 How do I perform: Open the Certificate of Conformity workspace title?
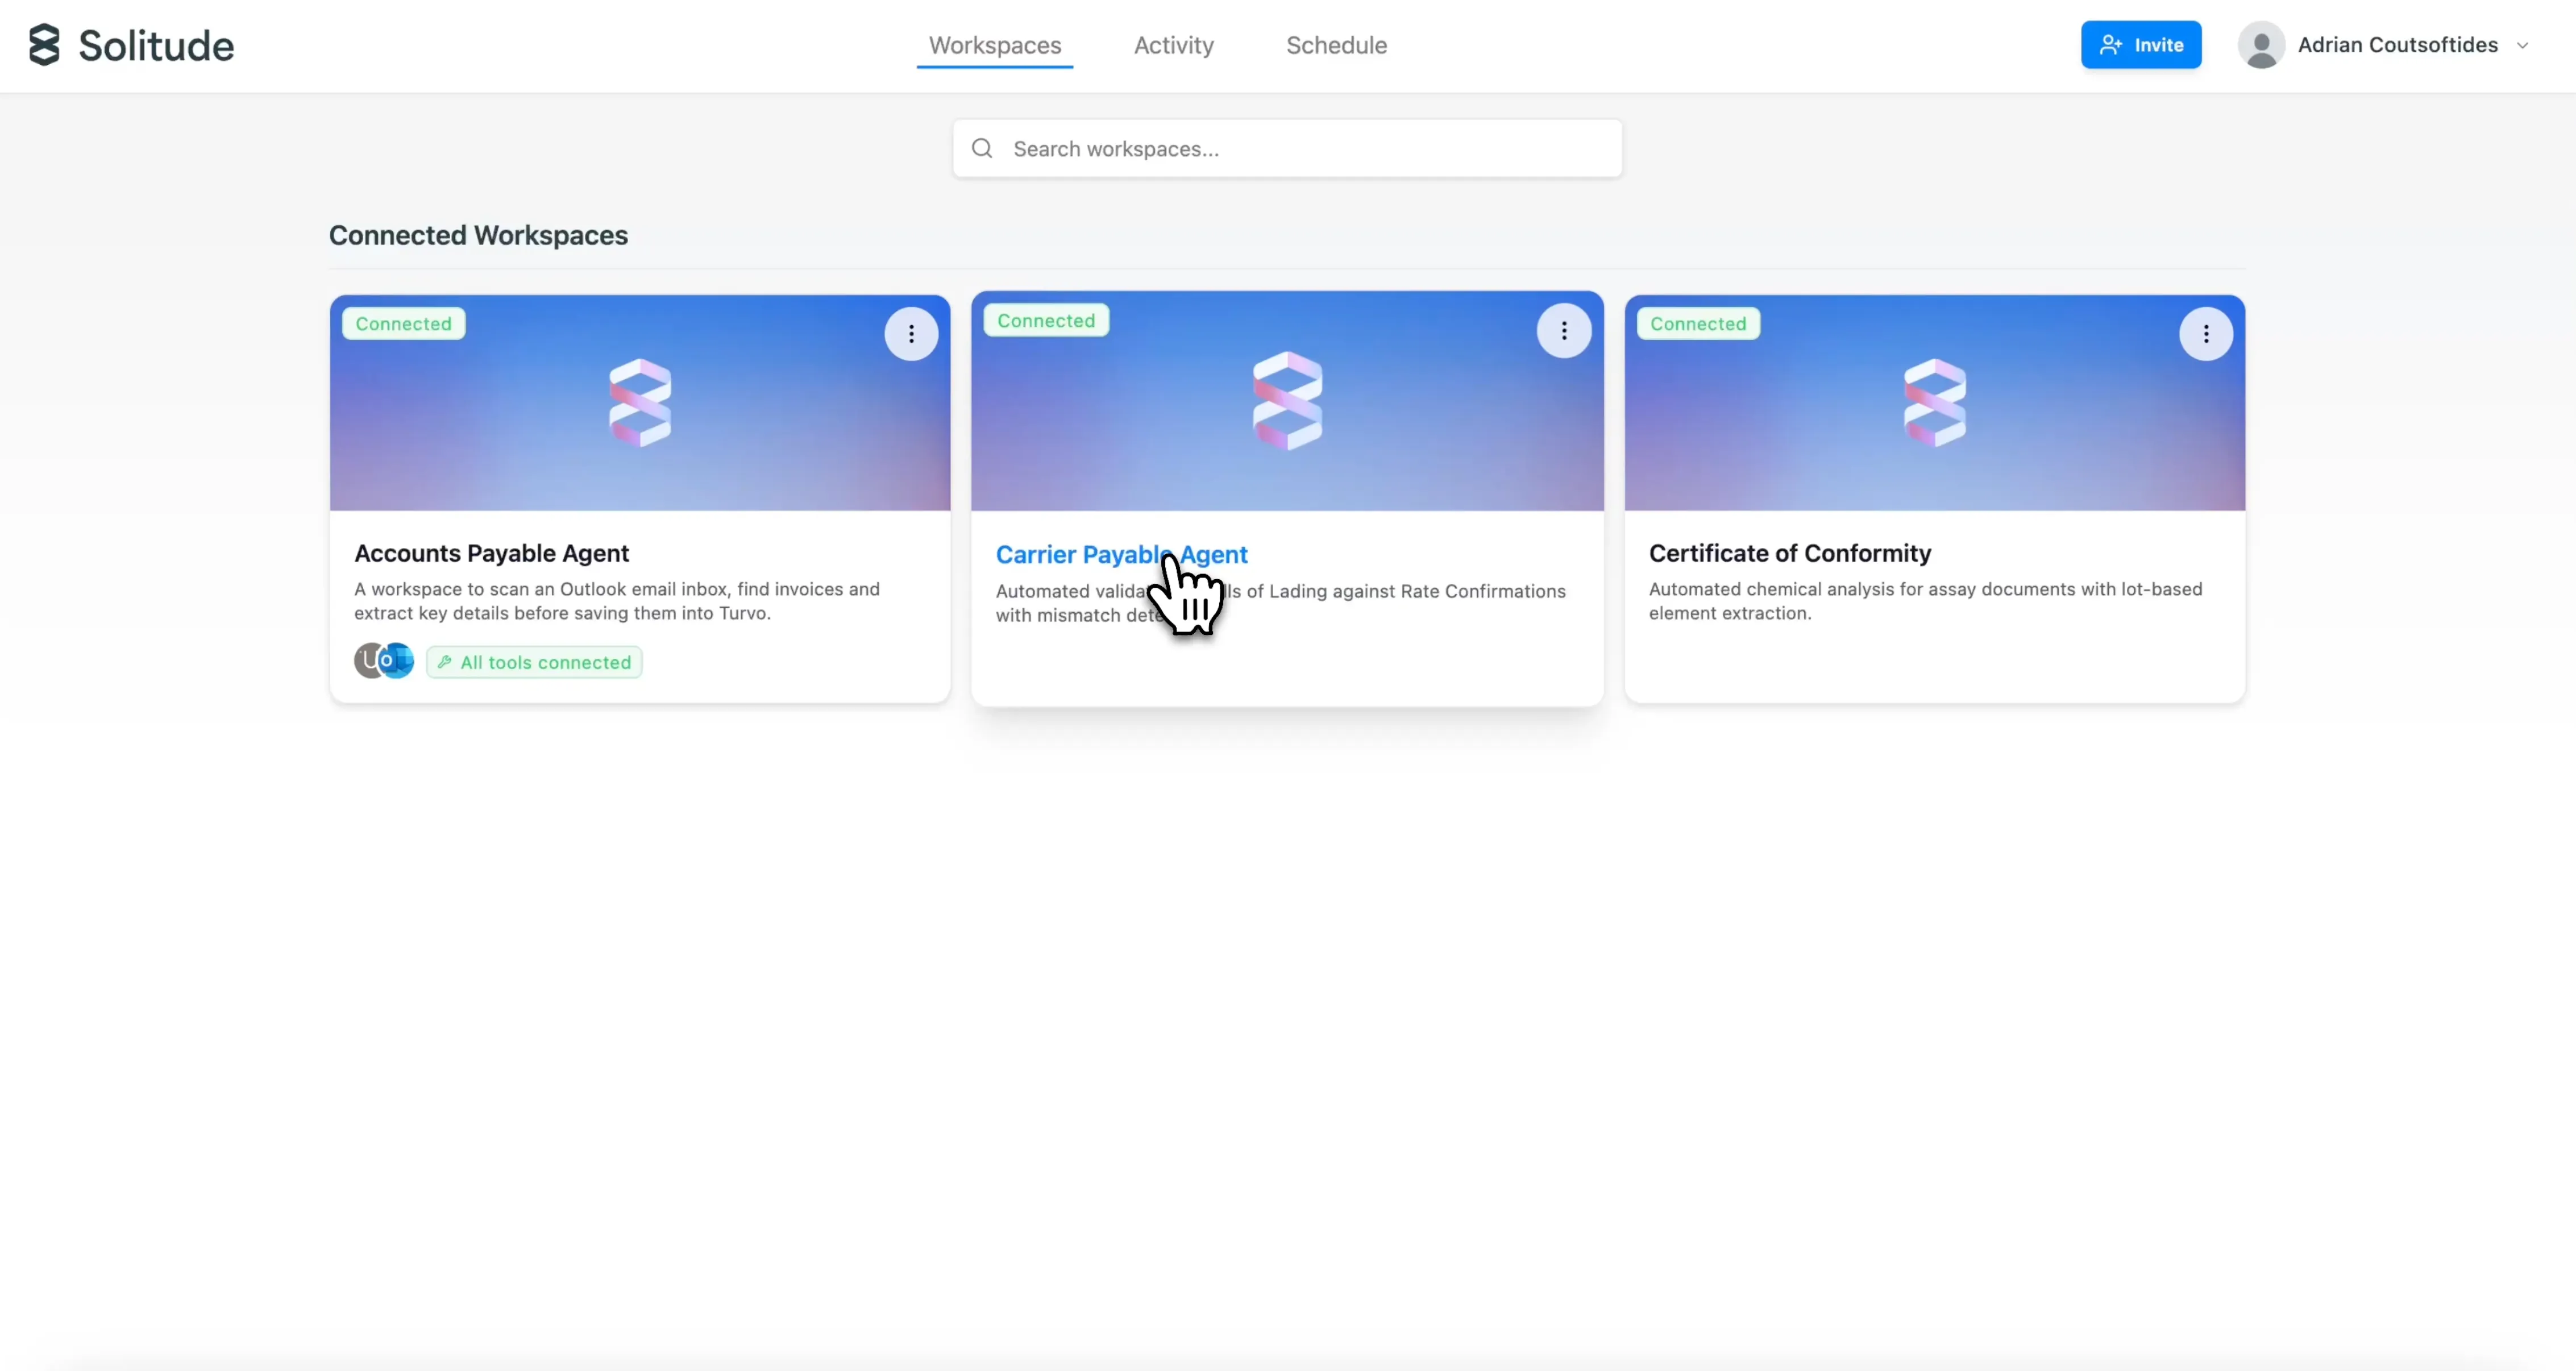(x=1789, y=553)
